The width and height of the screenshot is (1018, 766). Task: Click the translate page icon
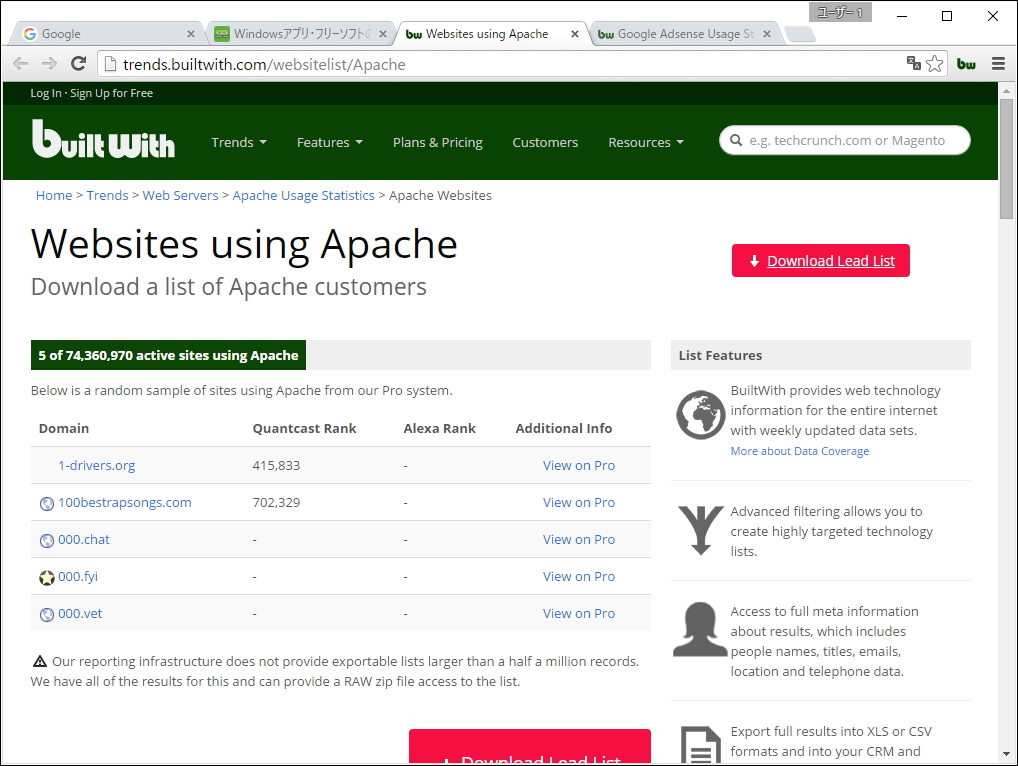(x=913, y=64)
